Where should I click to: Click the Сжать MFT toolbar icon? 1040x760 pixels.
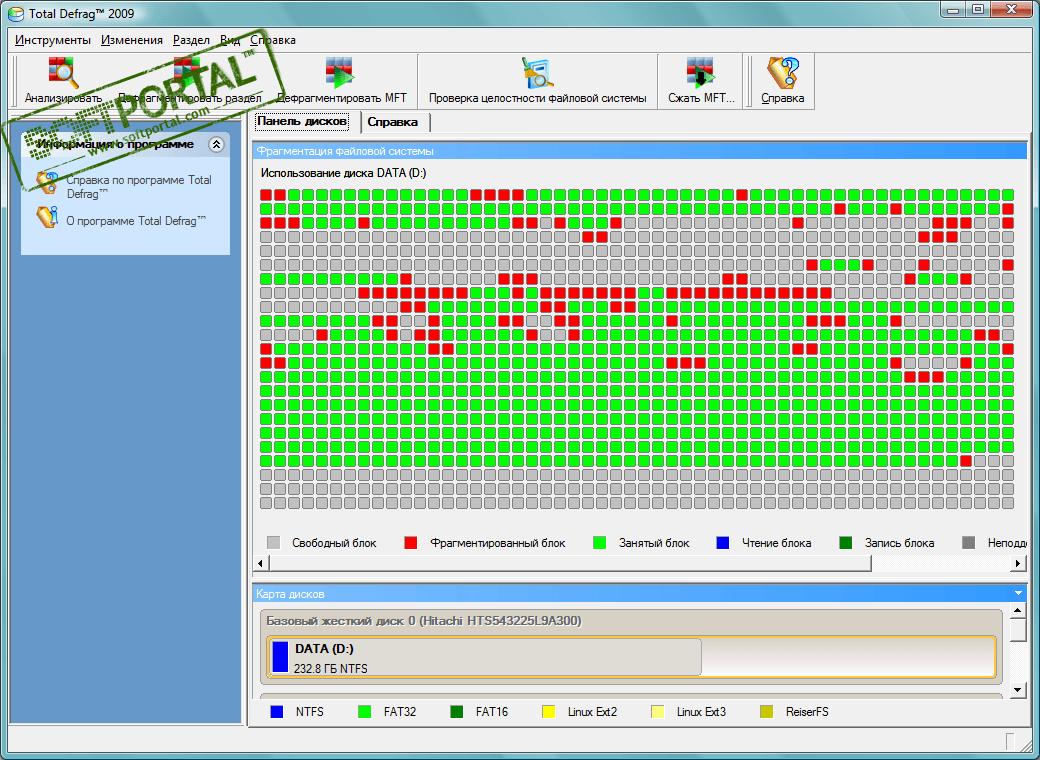pos(700,73)
